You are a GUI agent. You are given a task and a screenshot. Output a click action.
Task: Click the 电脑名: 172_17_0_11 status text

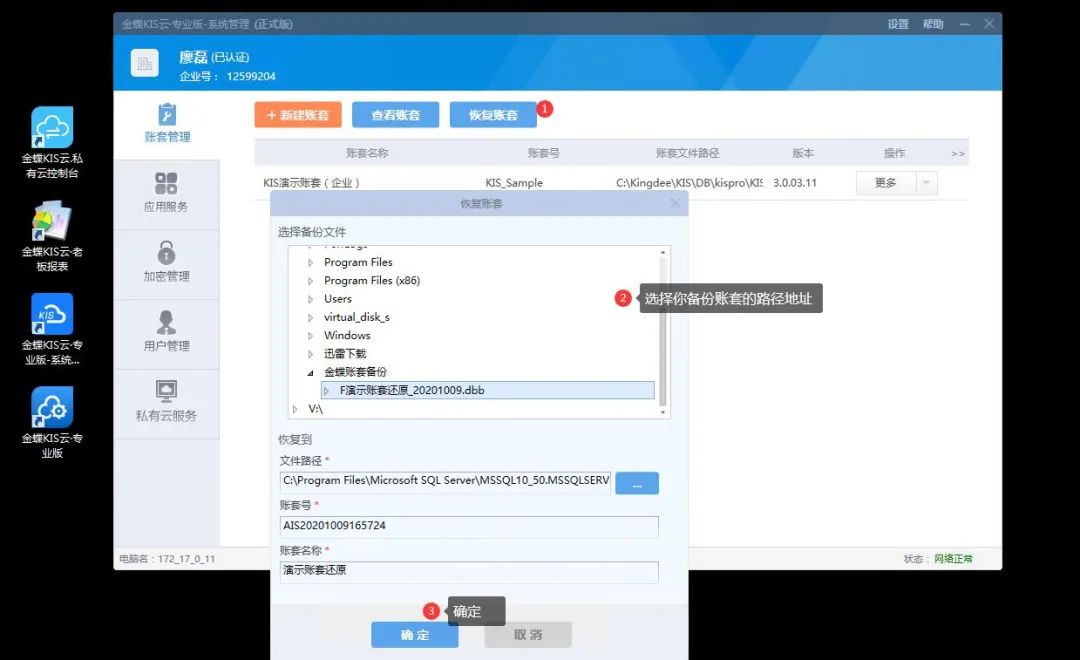[167, 559]
